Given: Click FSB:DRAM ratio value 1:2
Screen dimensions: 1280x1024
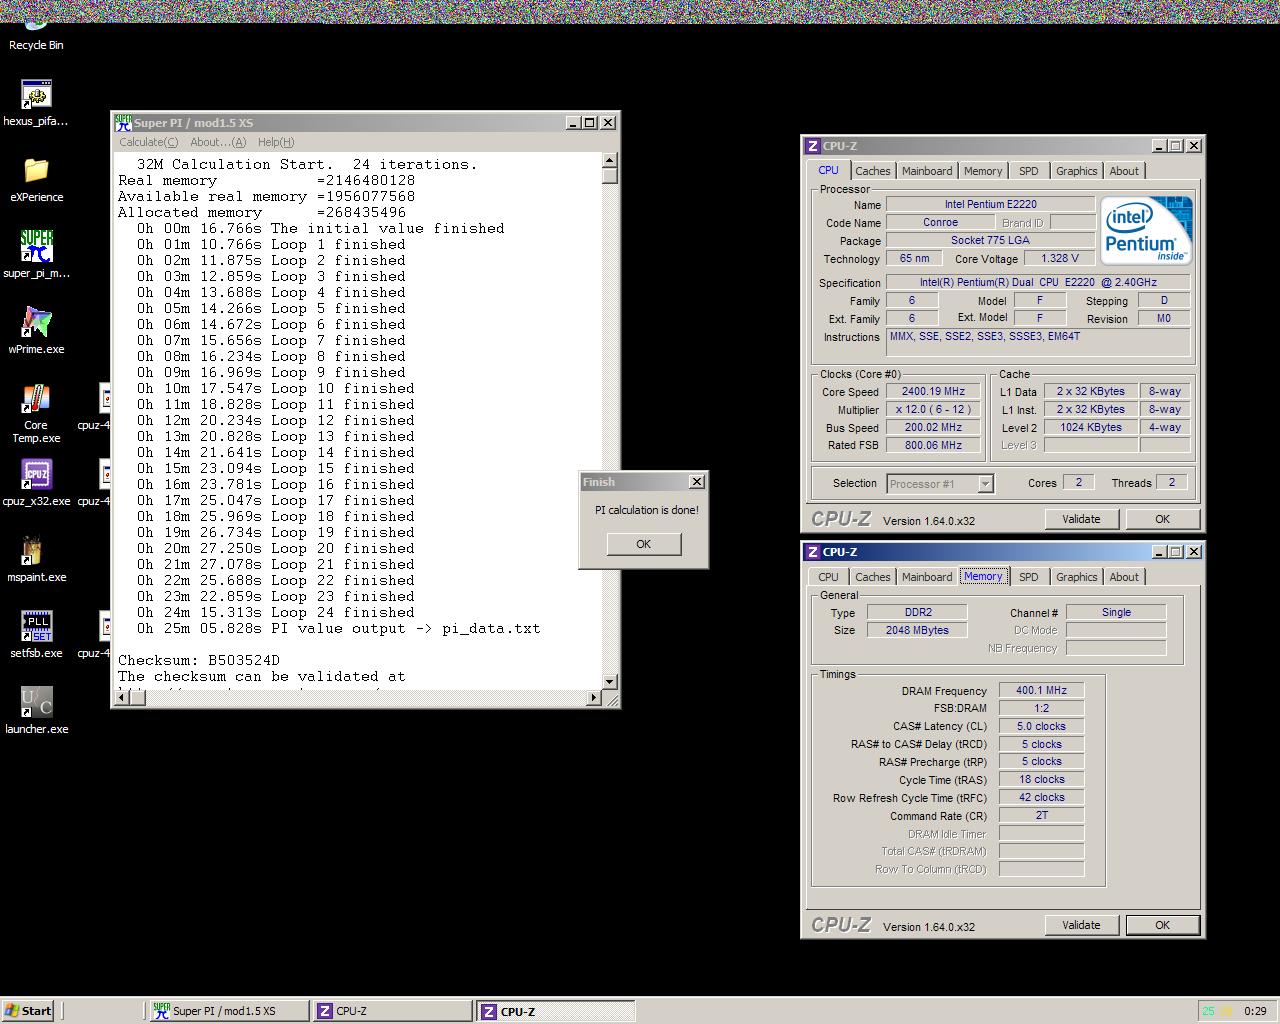Looking at the screenshot, I should 1041,708.
